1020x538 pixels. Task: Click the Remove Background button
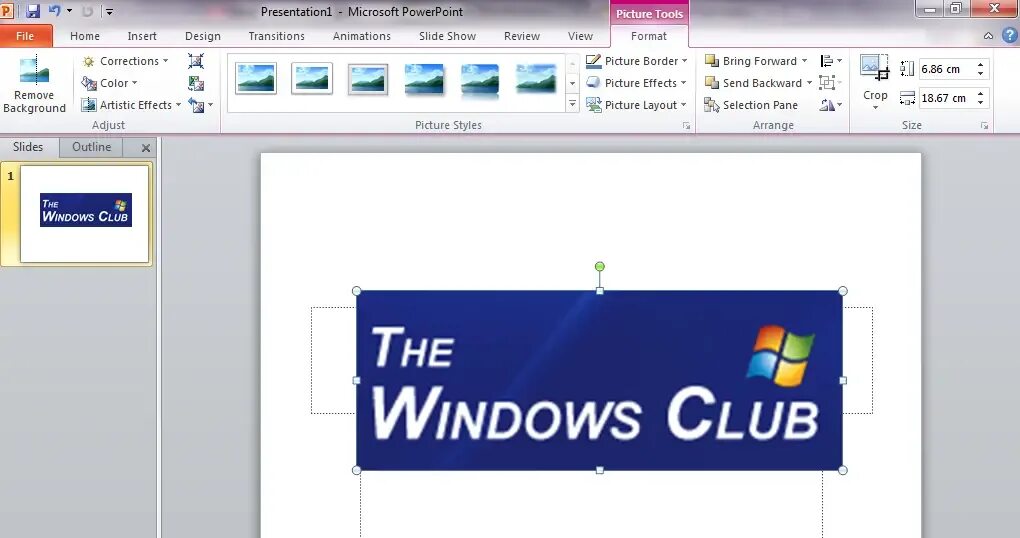click(x=34, y=85)
